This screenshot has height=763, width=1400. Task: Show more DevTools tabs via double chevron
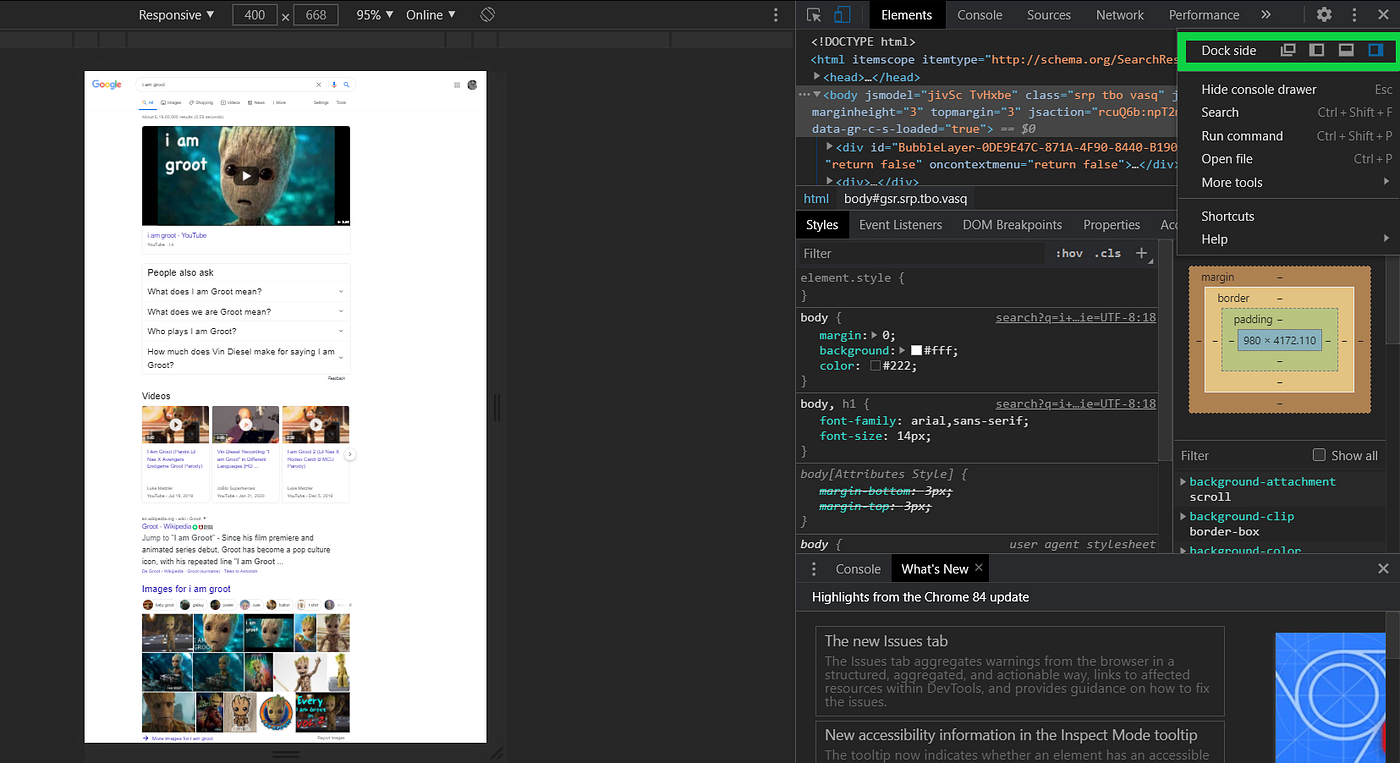pos(1266,15)
